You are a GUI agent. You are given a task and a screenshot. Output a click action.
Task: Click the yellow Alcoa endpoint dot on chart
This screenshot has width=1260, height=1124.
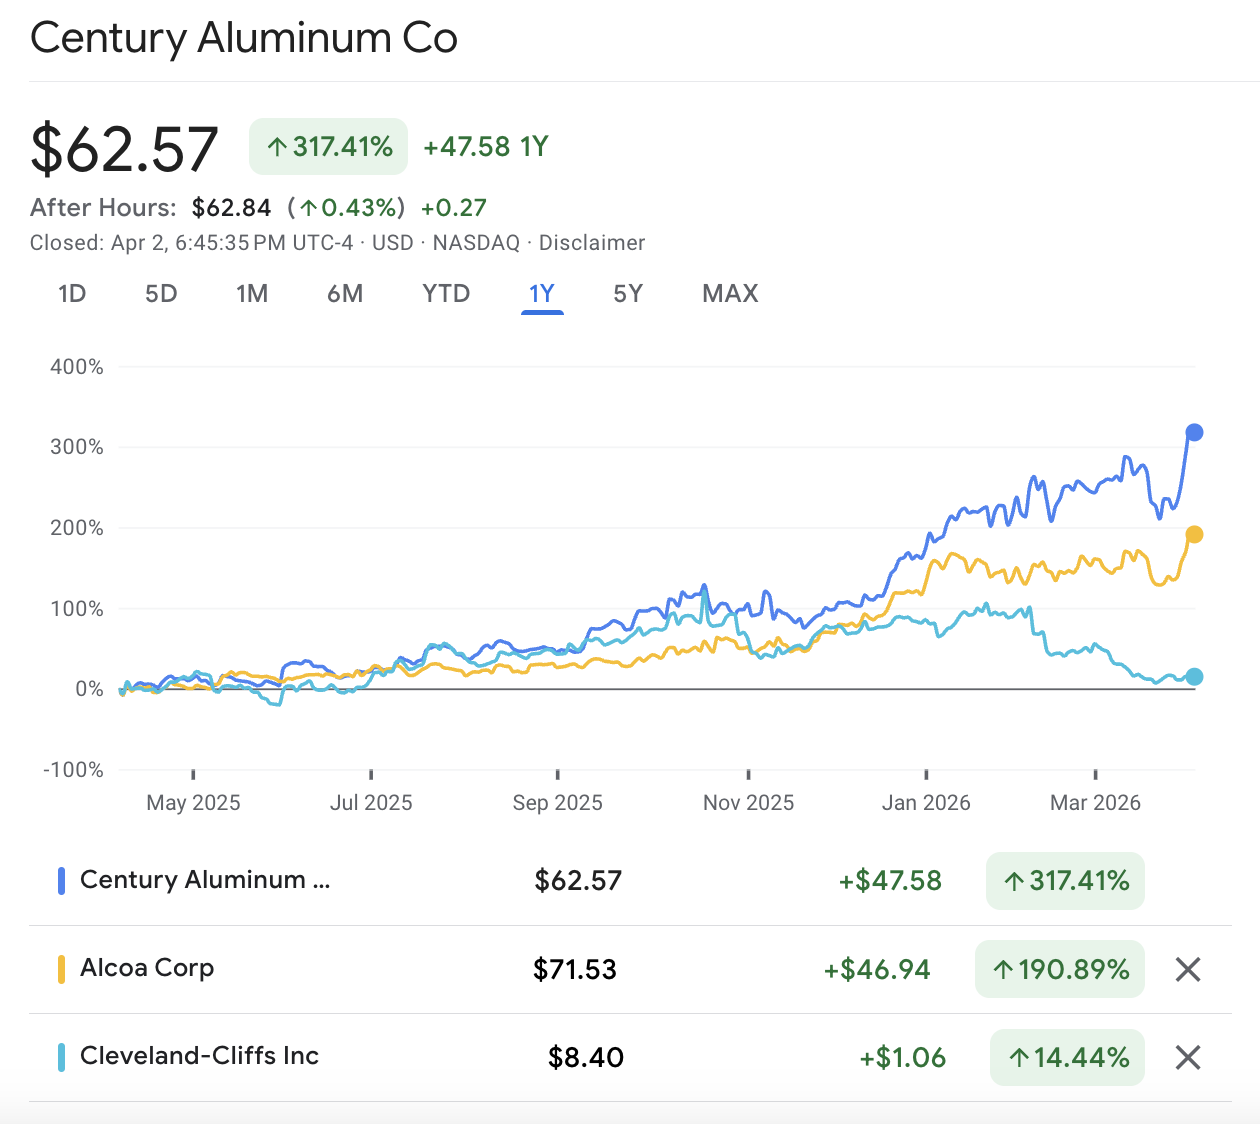coord(1196,534)
